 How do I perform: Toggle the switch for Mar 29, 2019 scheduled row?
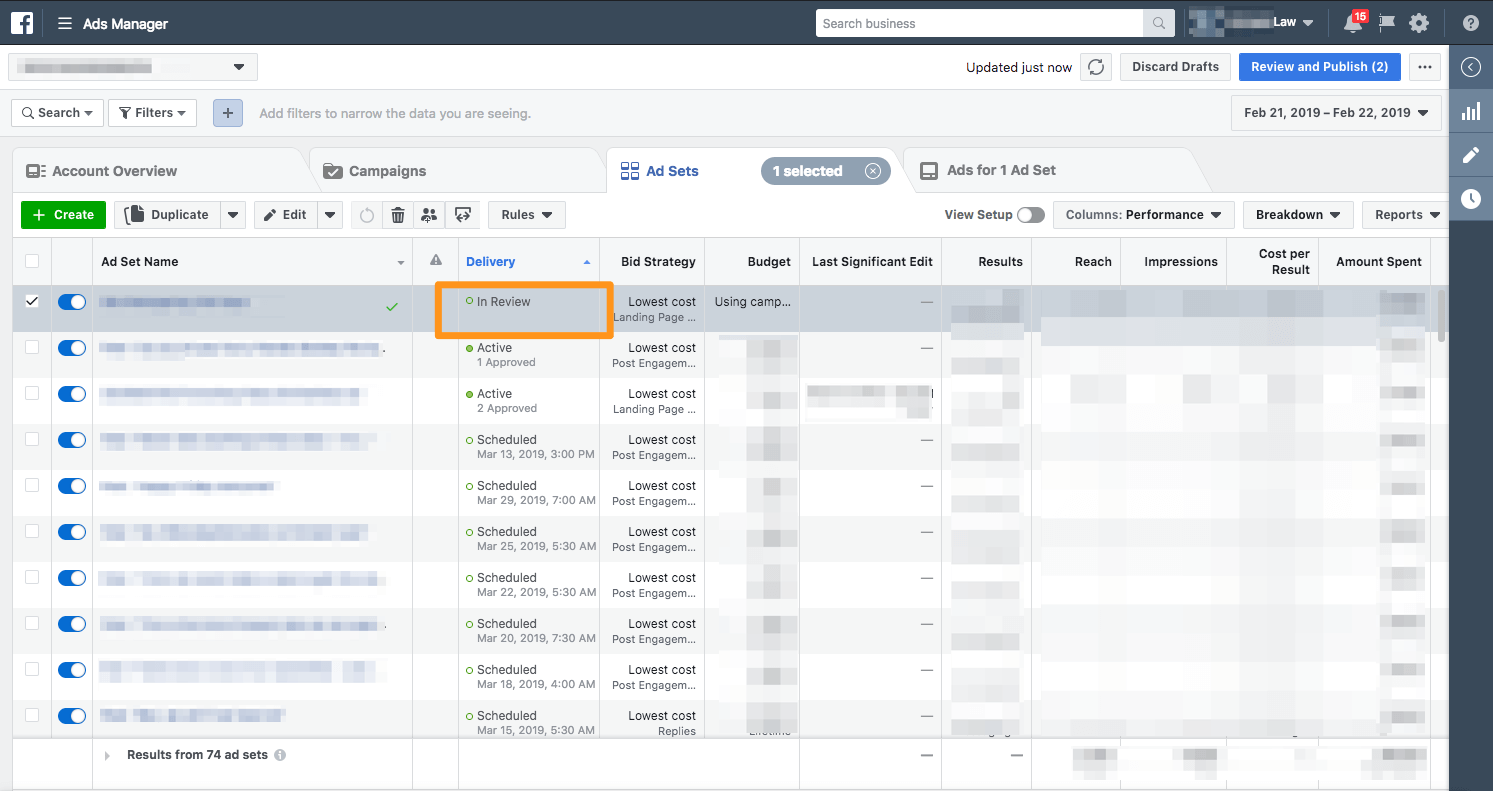pyautogui.click(x=72, y=486)
